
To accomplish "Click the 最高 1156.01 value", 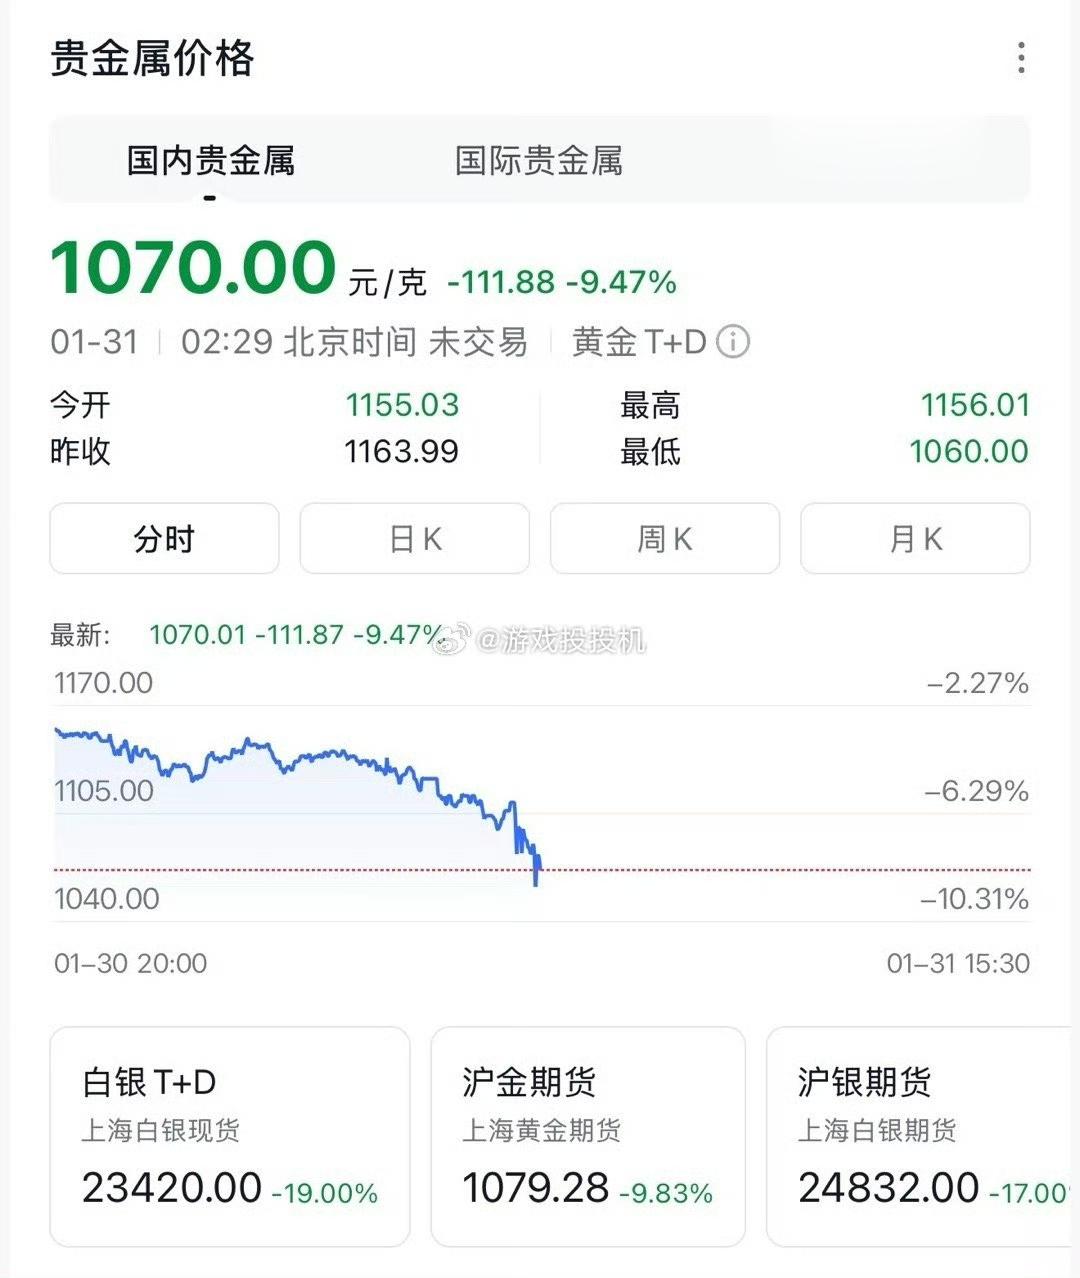I will pos(974,405).
